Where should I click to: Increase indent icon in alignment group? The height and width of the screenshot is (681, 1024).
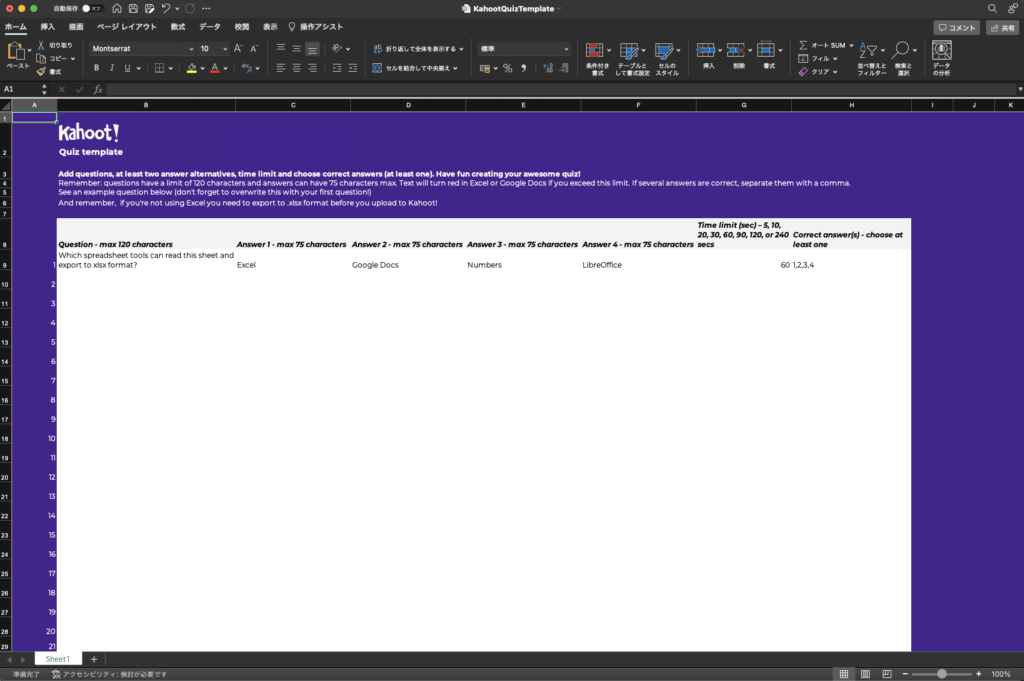[x=353, y=68]
